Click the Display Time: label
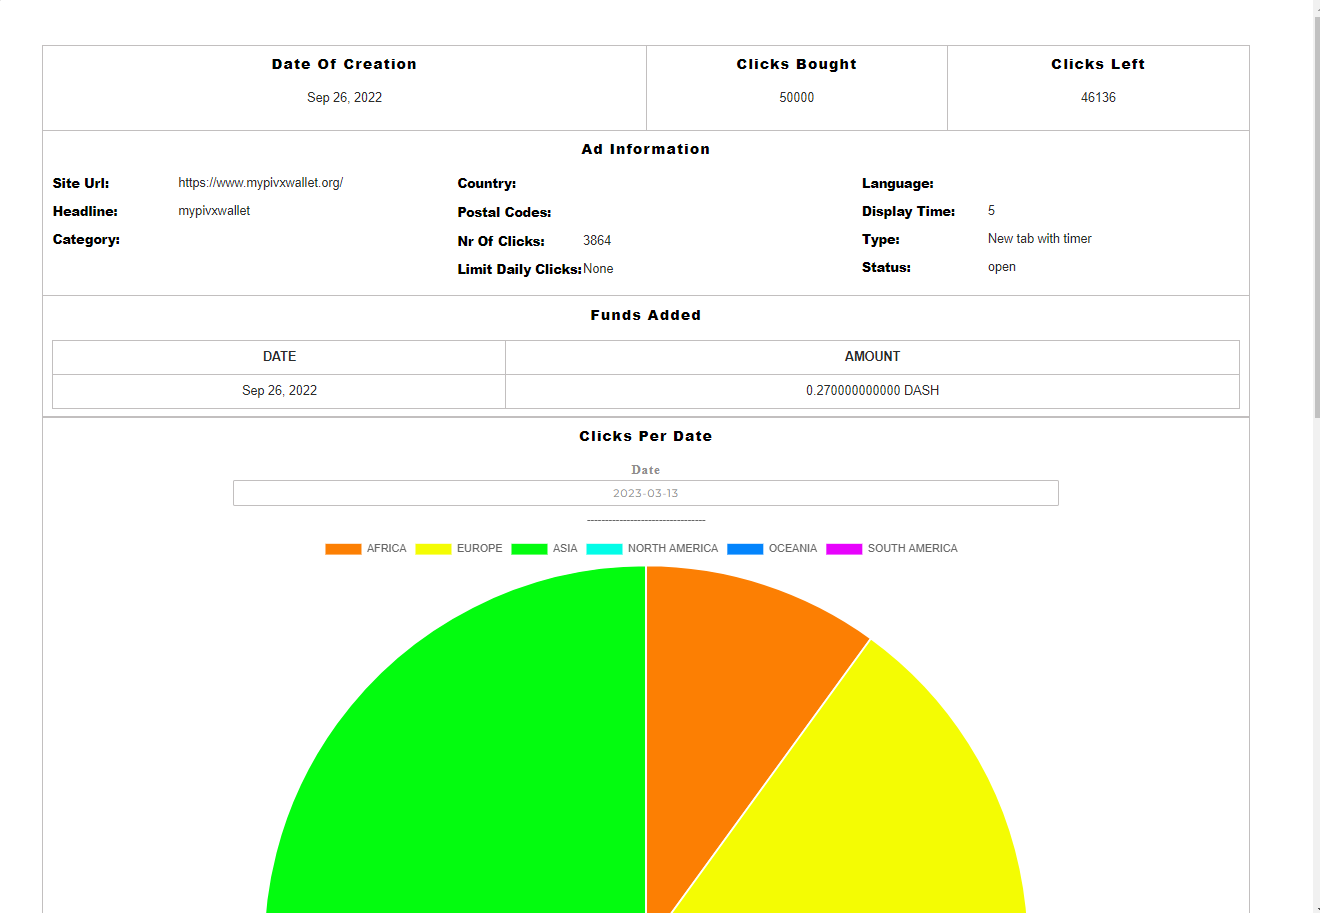 coord(908,211)
